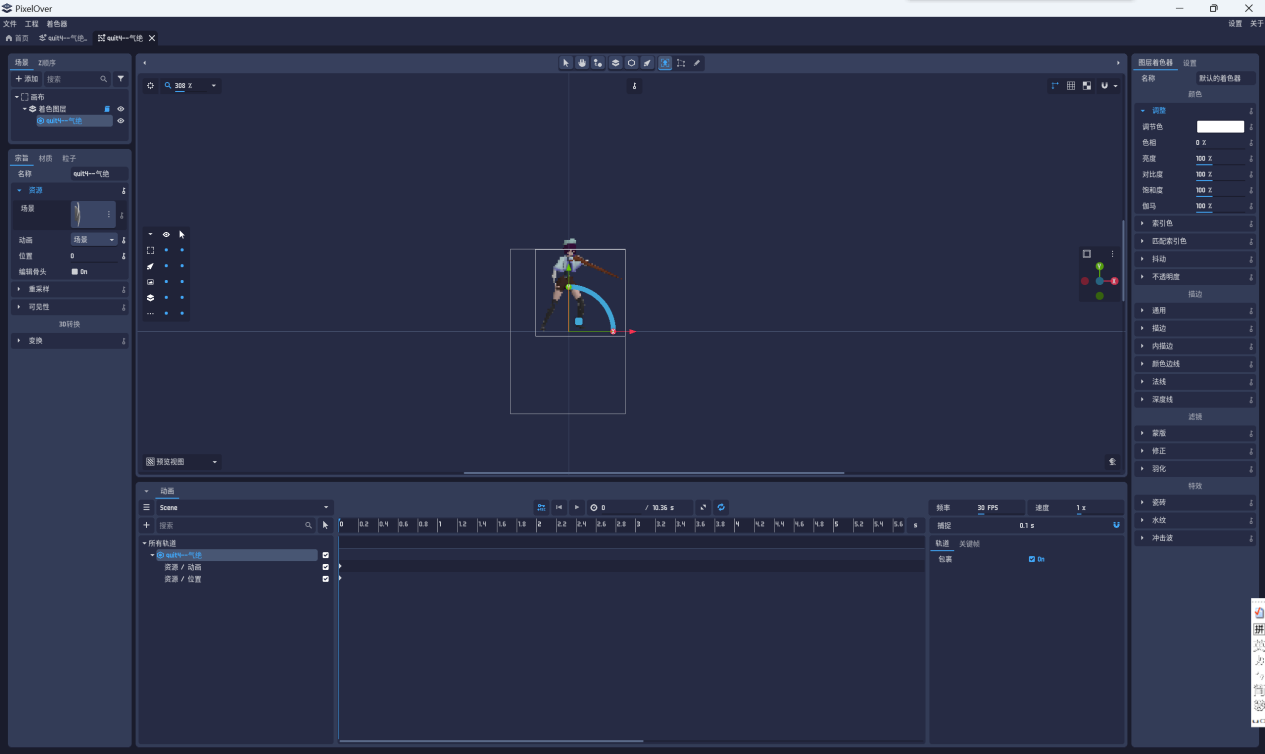Toggle the checkerboard background icon
The image size is (1265, 754).
click(x=1087, y=86)
